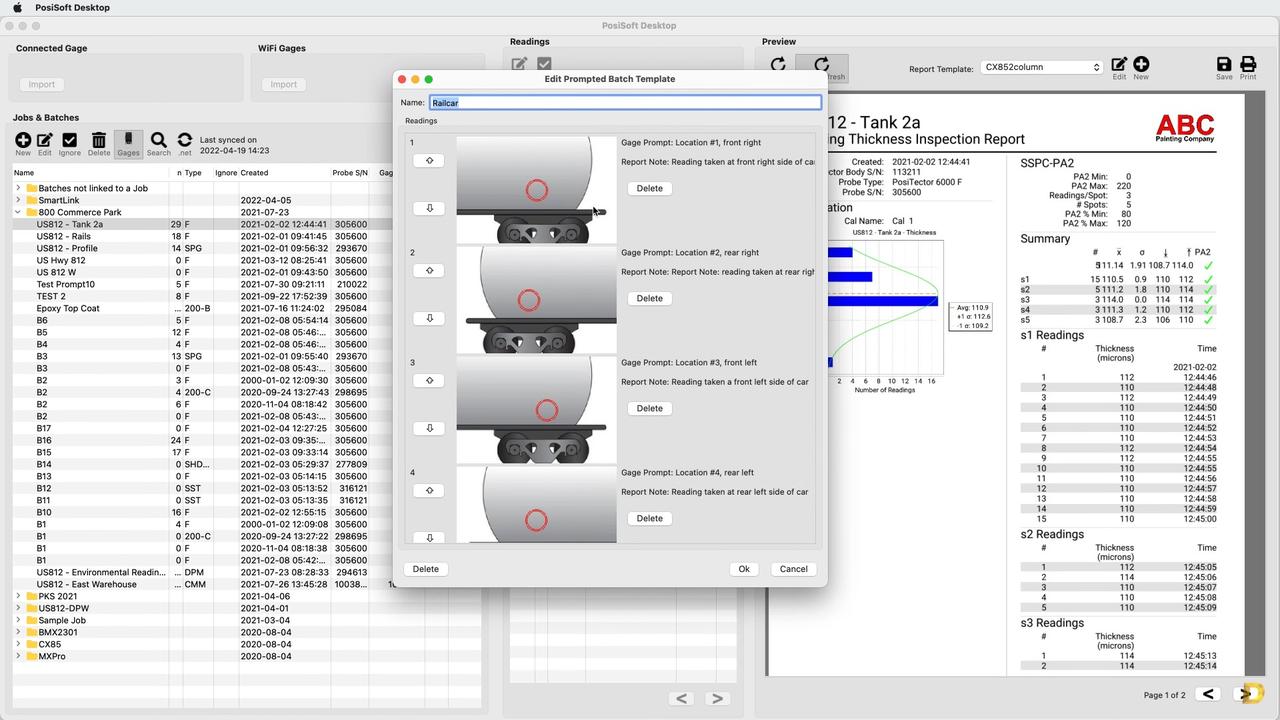
Task: Open the PosiSoft Desktop menu
Action: coord(72,7)
